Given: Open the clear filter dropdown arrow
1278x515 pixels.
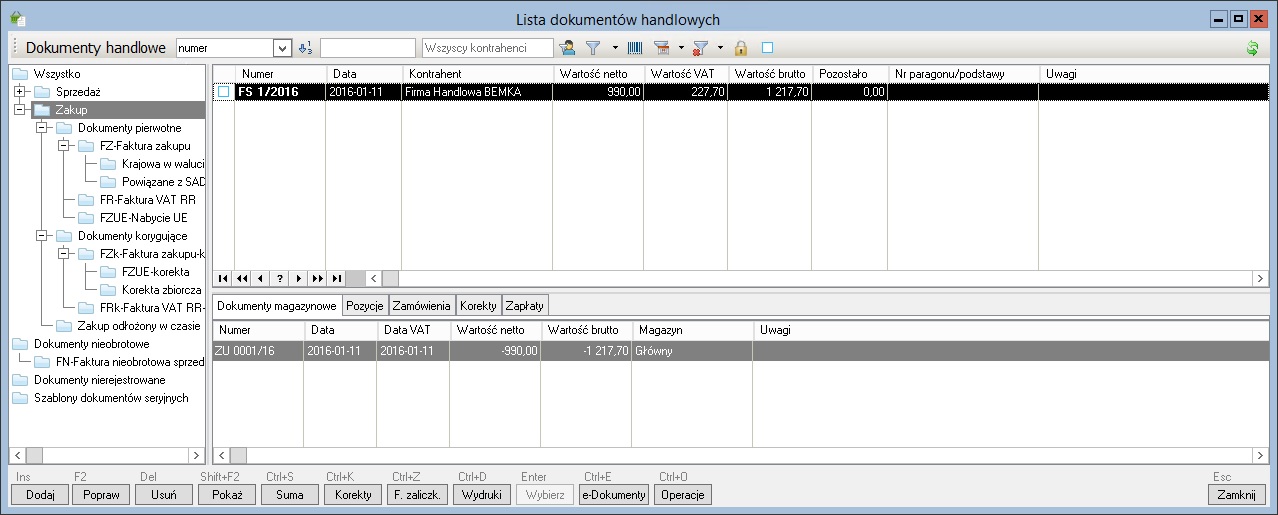Looking at the screenshot, I should click(720, 48).
